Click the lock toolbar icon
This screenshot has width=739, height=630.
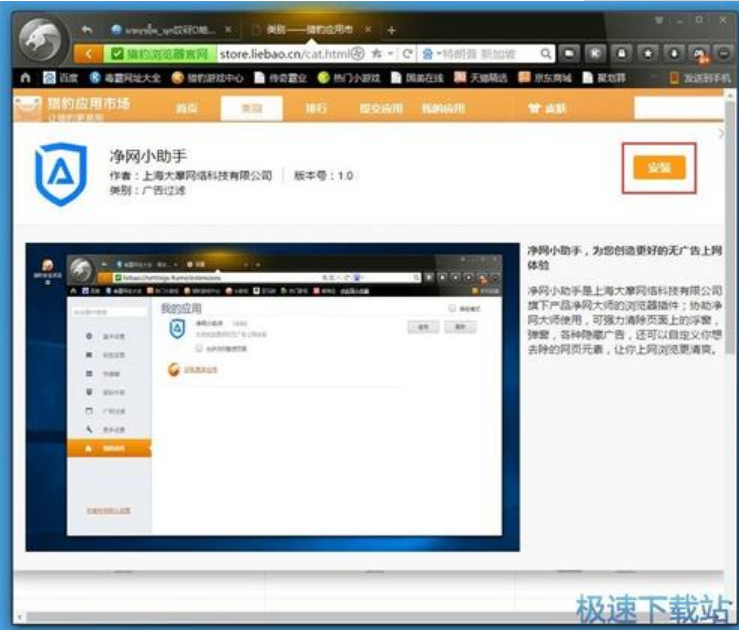pyautogui.click(x=622, y=54)
